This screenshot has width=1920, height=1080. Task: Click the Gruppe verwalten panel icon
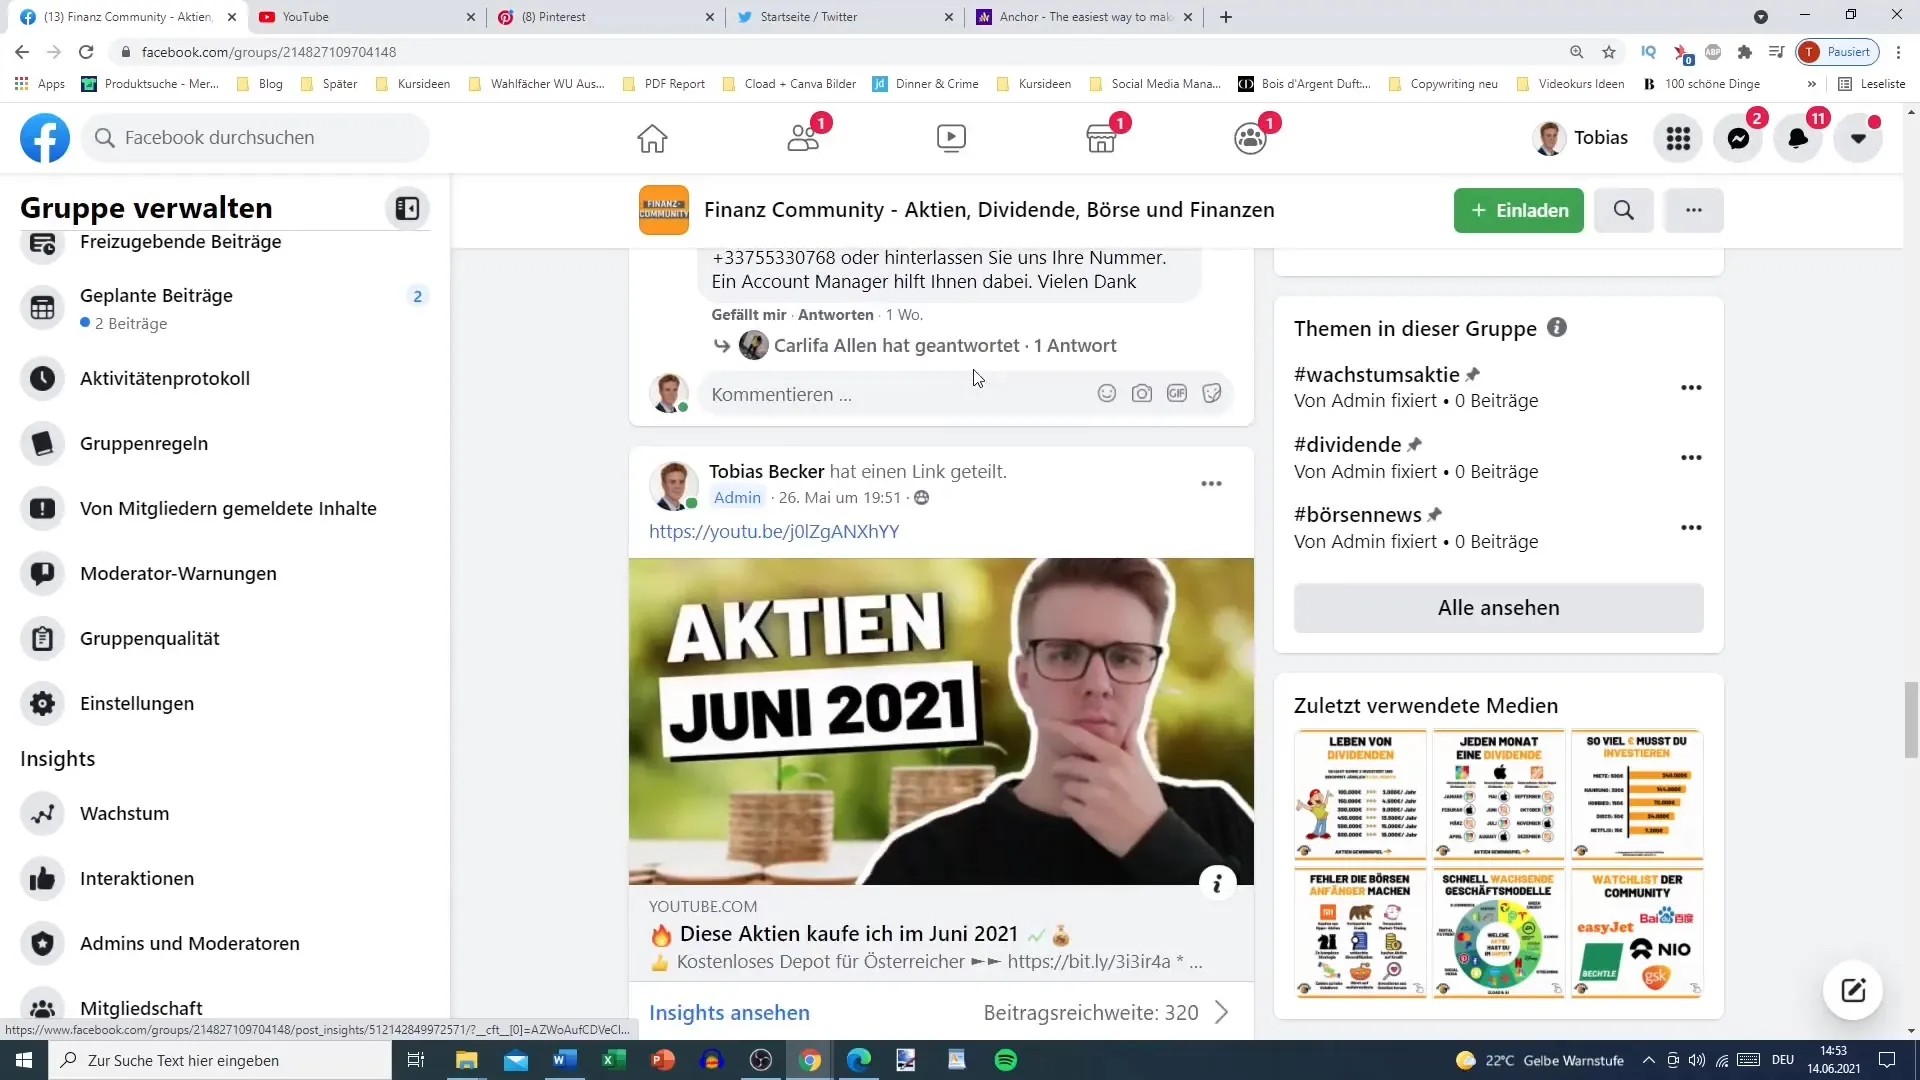click(x=410, y=208)
